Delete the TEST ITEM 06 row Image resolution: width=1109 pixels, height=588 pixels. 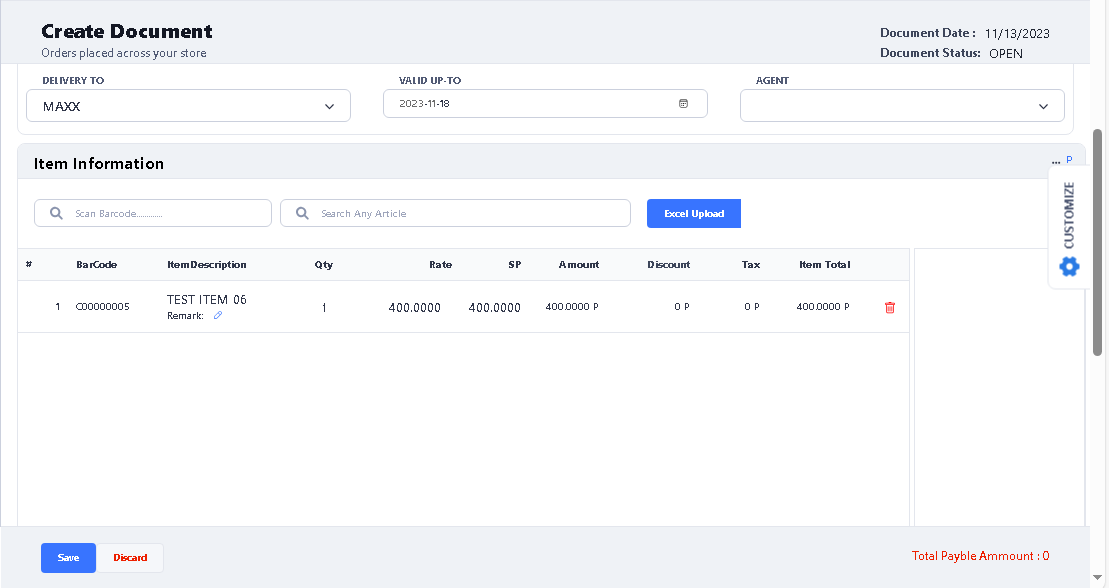click(x=890, y=307)
